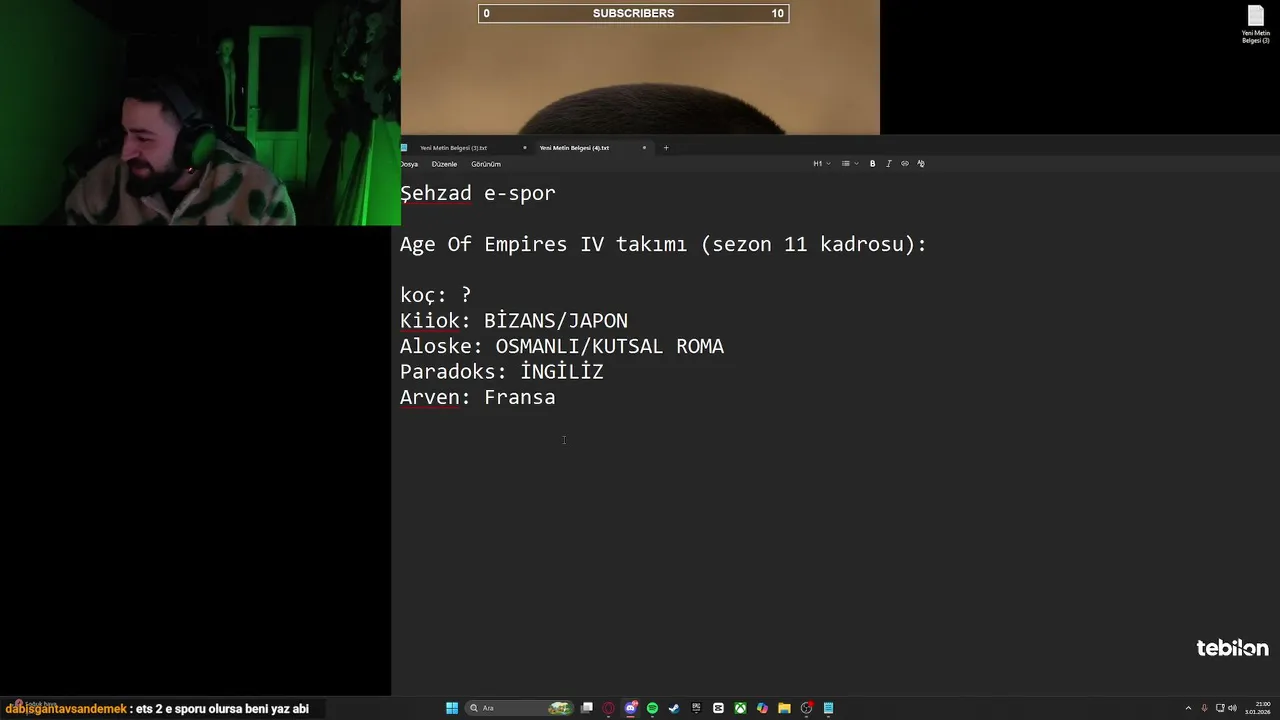Open Yeni Metin Belgesi (3) desktop file icon
This screenshot has height=720, width=1280.
point(1256,24)
